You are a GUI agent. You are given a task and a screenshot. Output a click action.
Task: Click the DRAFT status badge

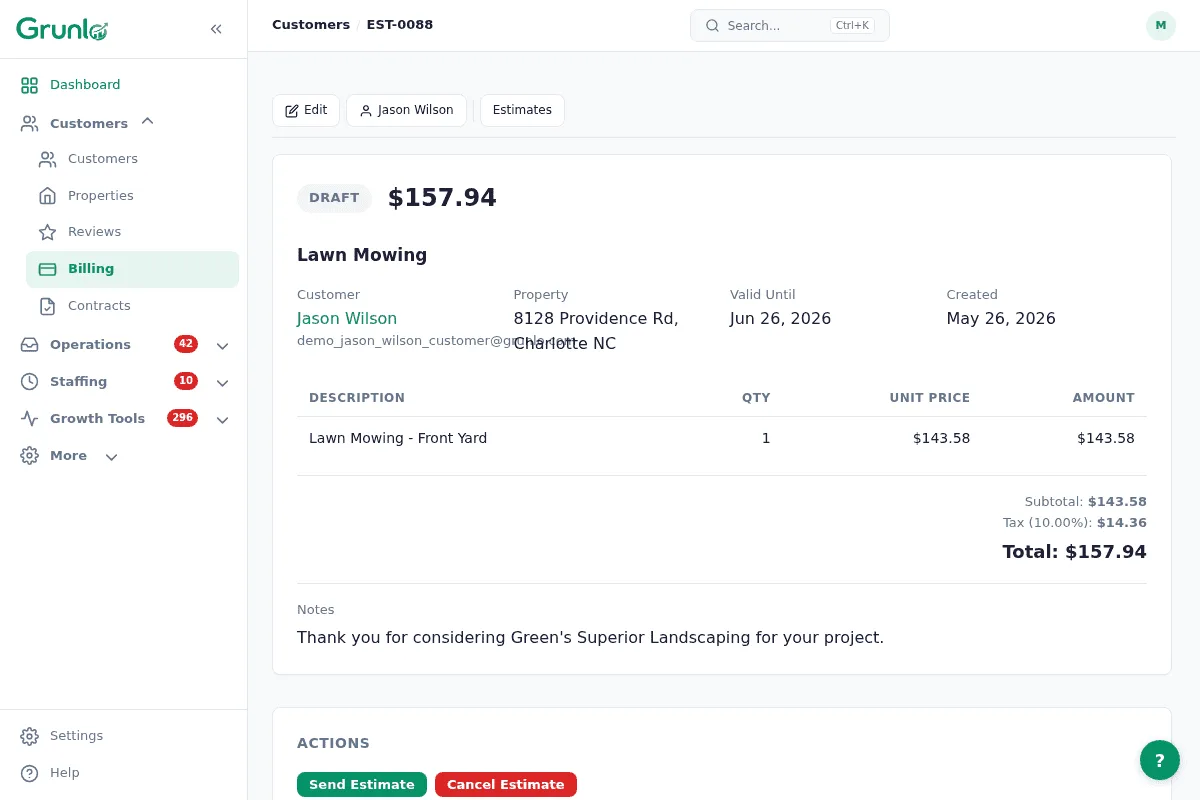point(334,198)
